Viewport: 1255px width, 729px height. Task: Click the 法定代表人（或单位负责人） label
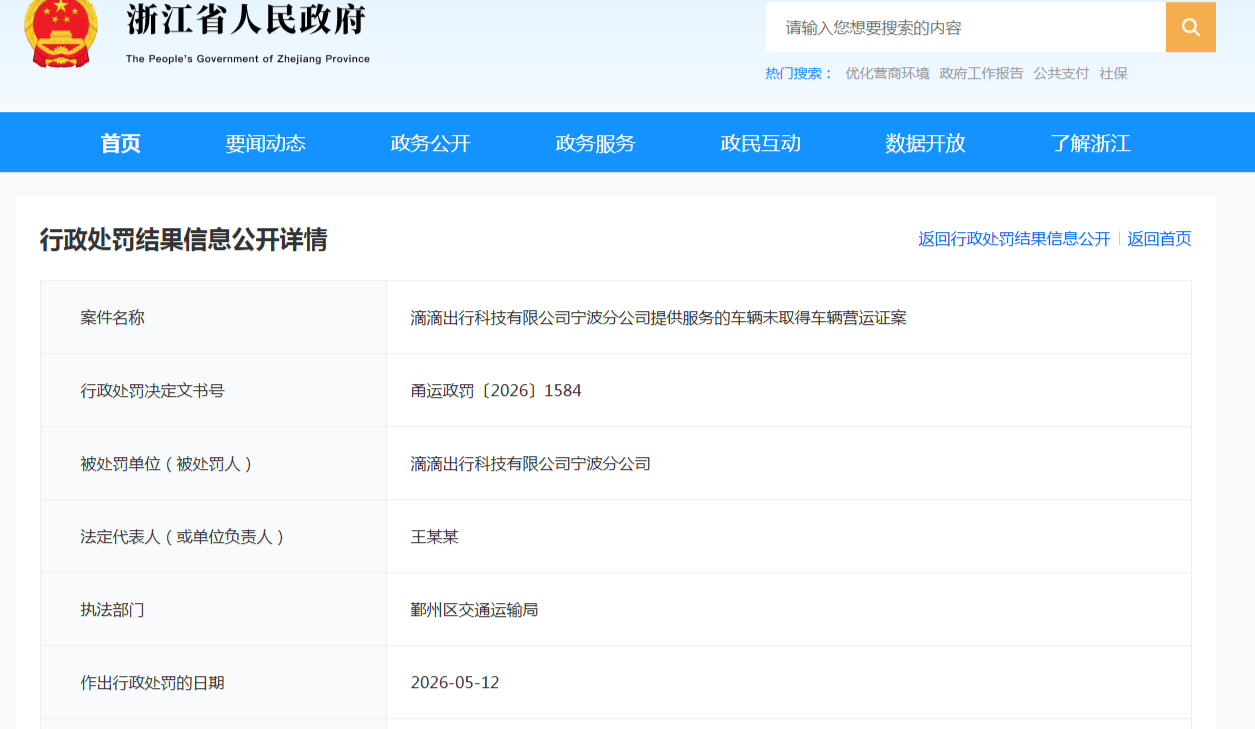tap(184, 537)
